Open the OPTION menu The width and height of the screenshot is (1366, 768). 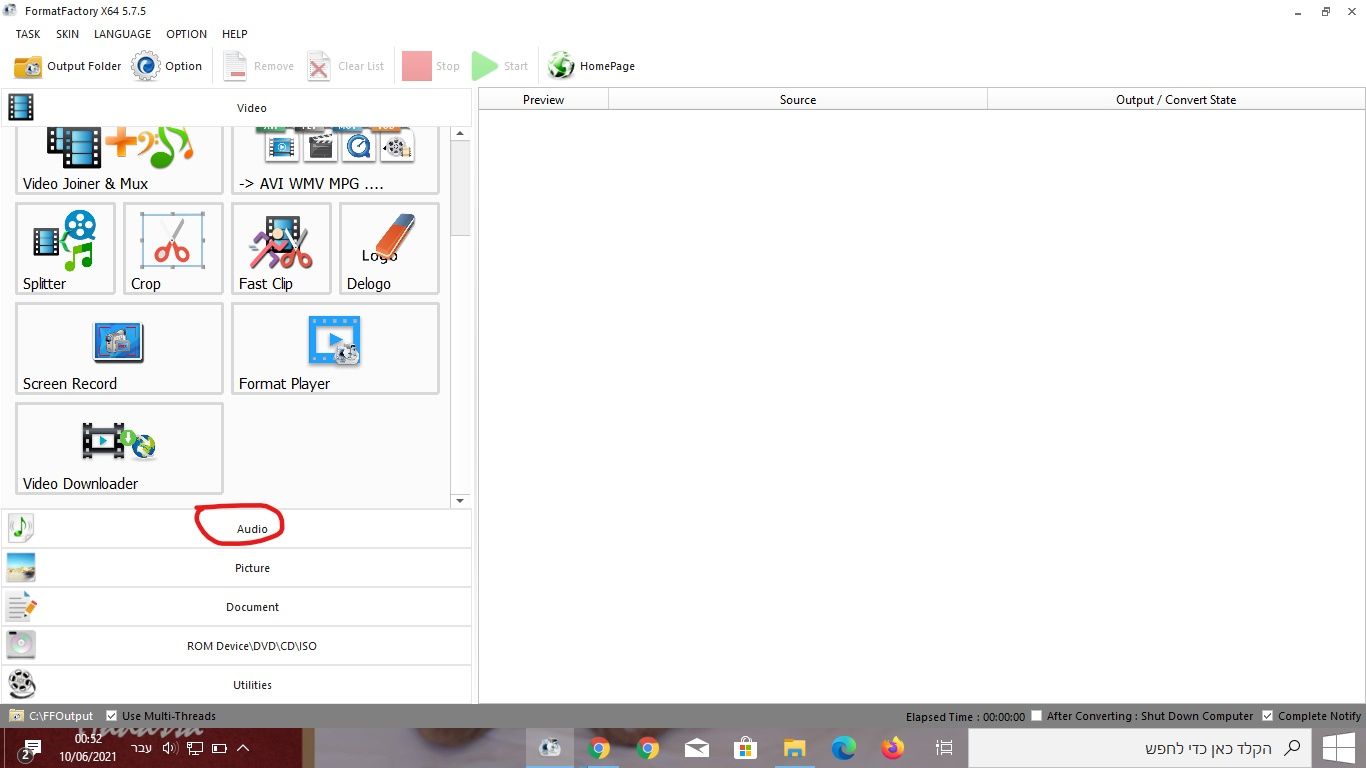click(x=186, y=34)
